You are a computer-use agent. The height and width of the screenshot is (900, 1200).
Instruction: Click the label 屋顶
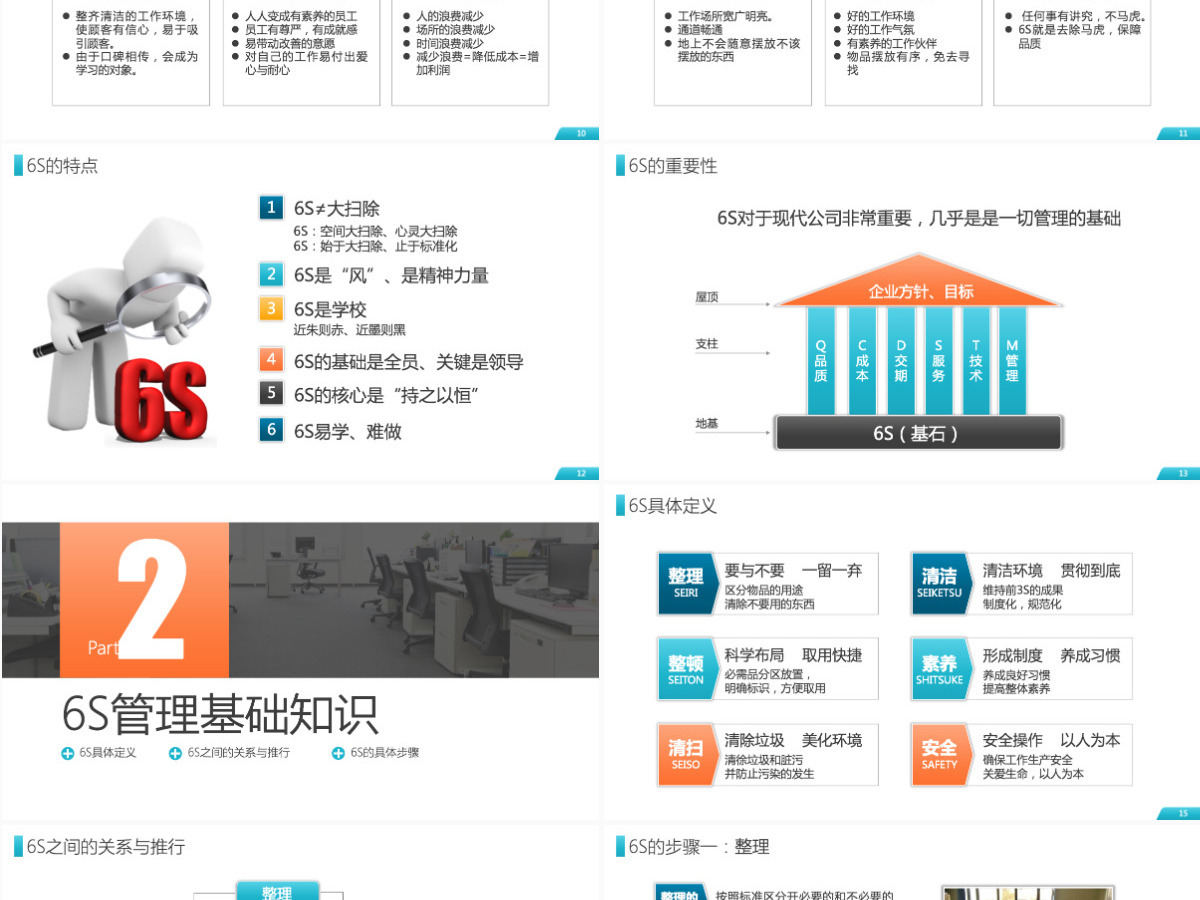point(707,297)
